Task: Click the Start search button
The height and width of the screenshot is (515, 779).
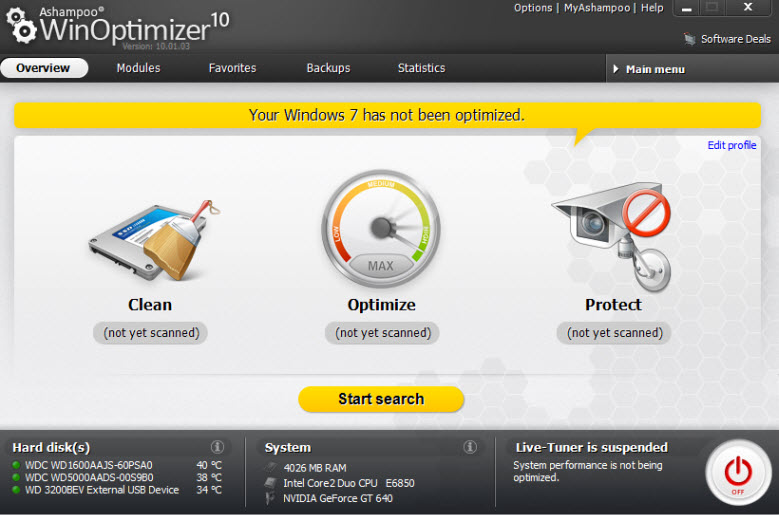Action: pos(381,399)
